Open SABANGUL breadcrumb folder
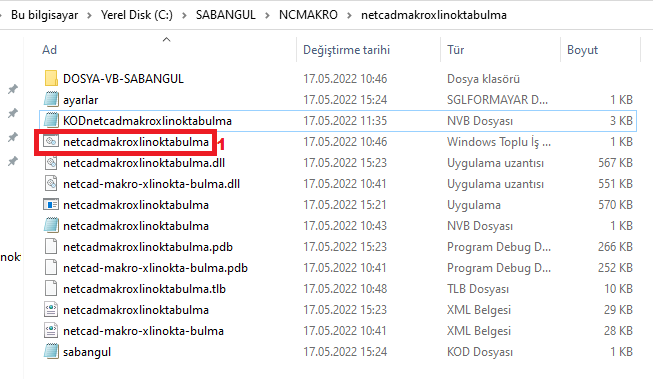Viewport: 653px width, 379px height. pos(226,15)
